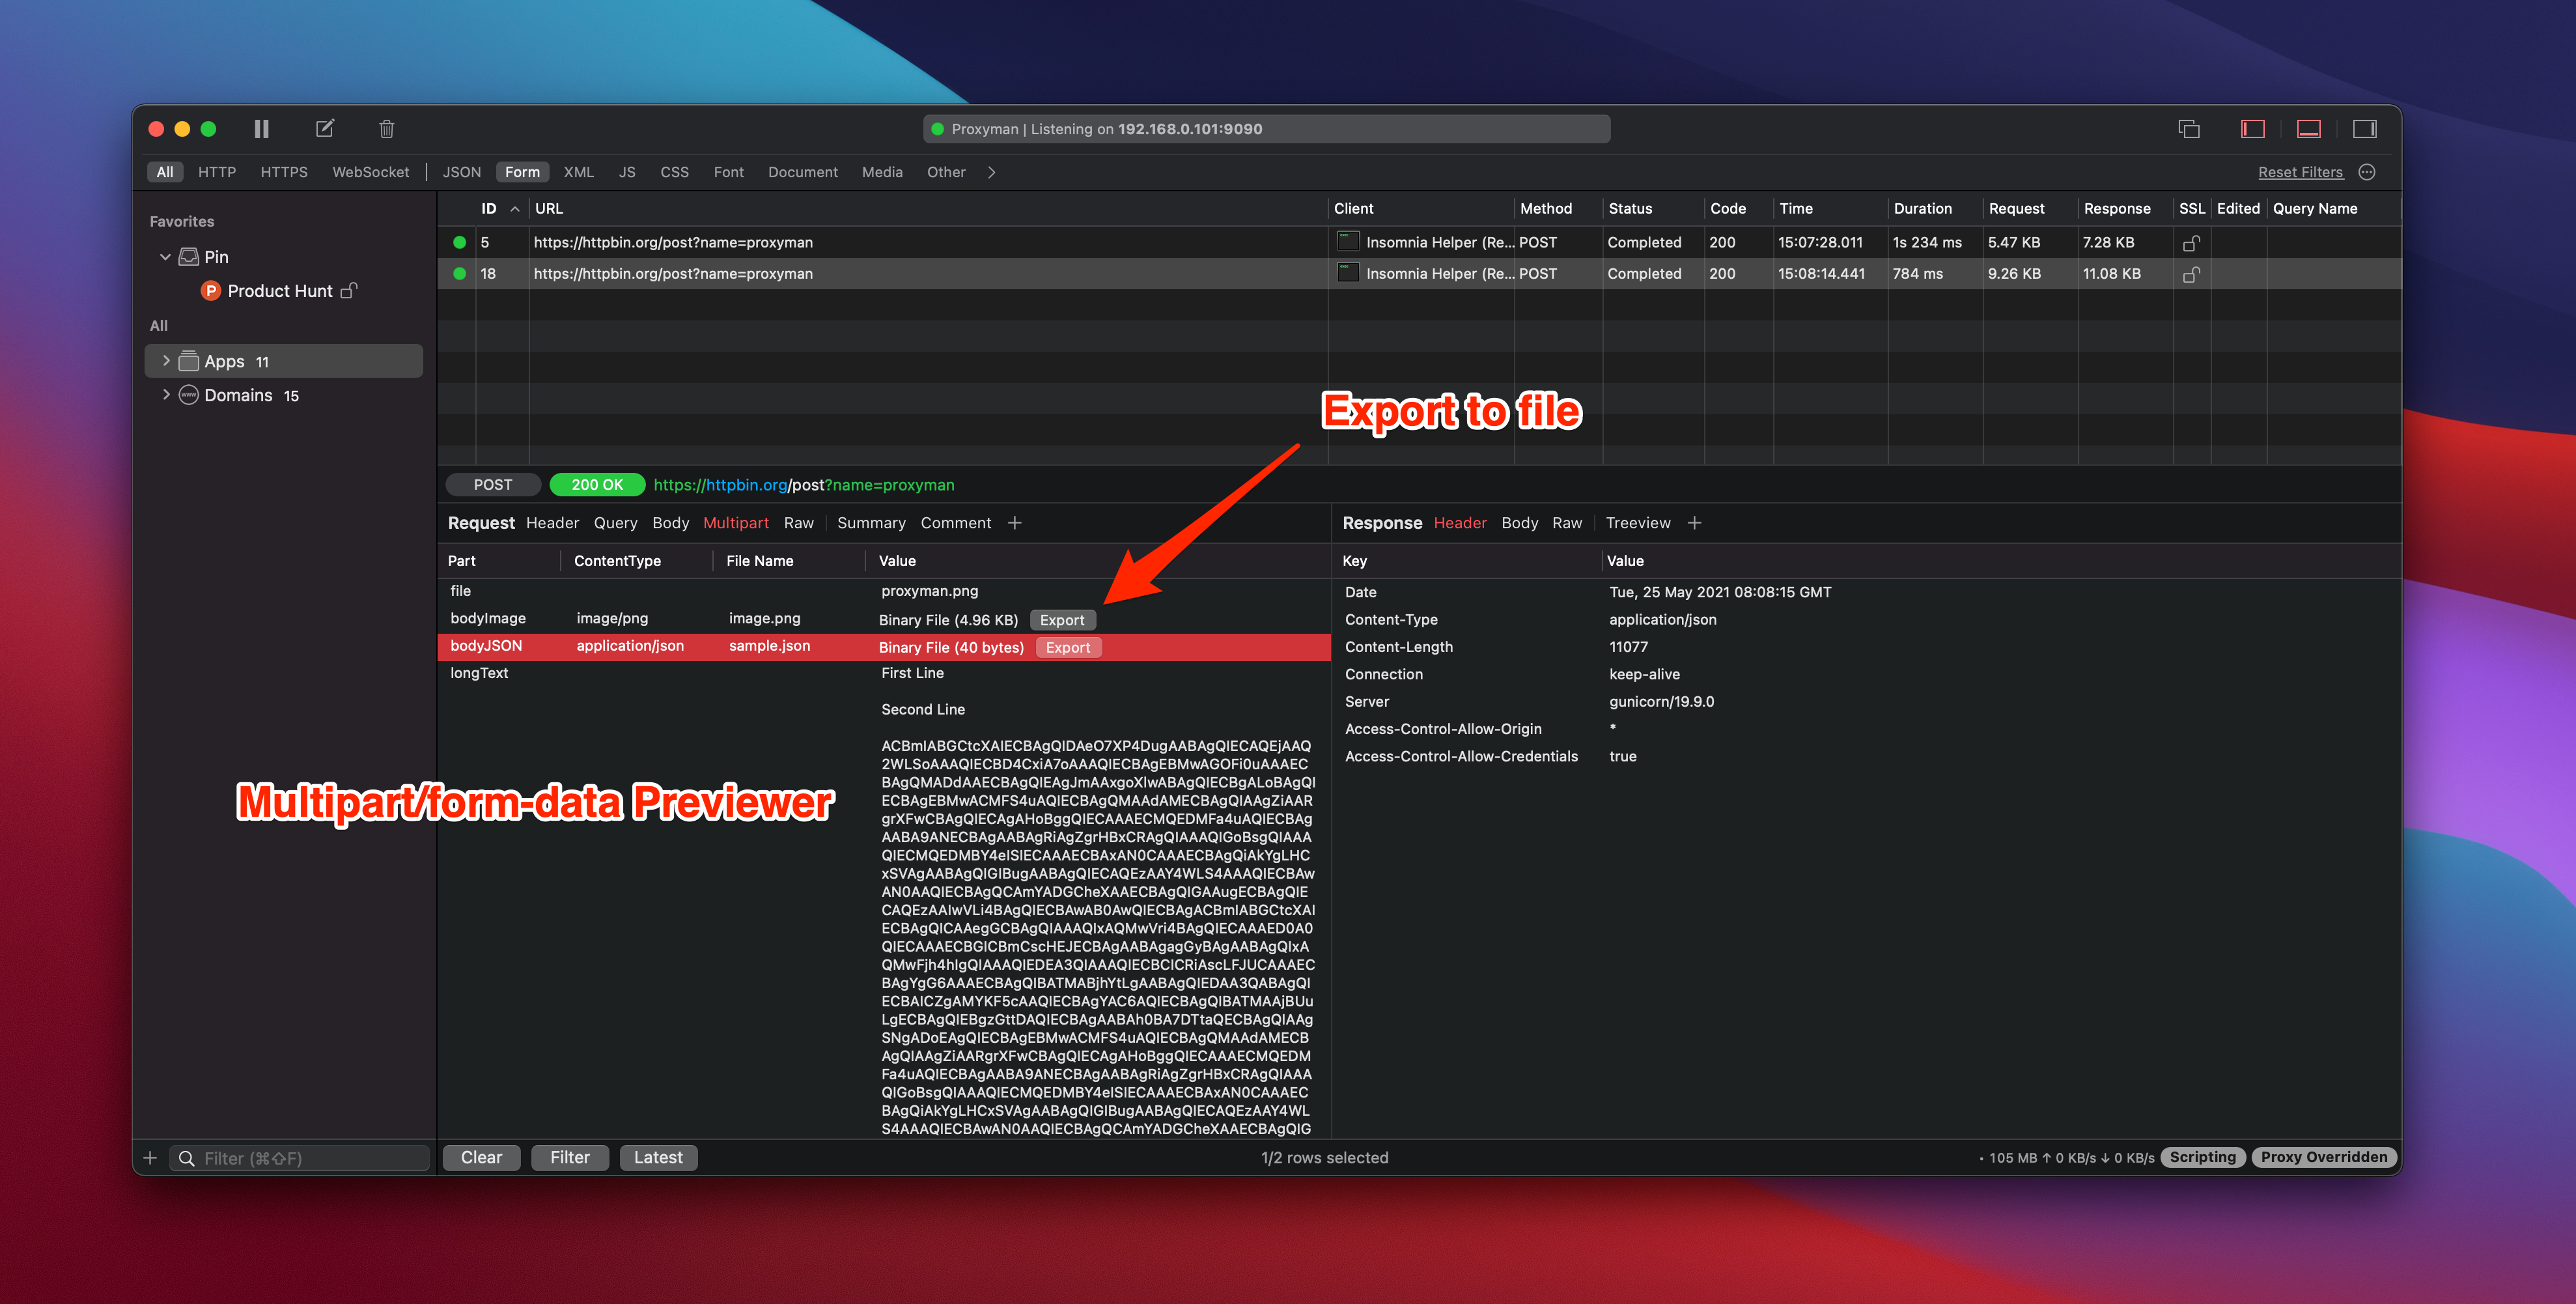Expand the Apps tree group

(166, 361)
